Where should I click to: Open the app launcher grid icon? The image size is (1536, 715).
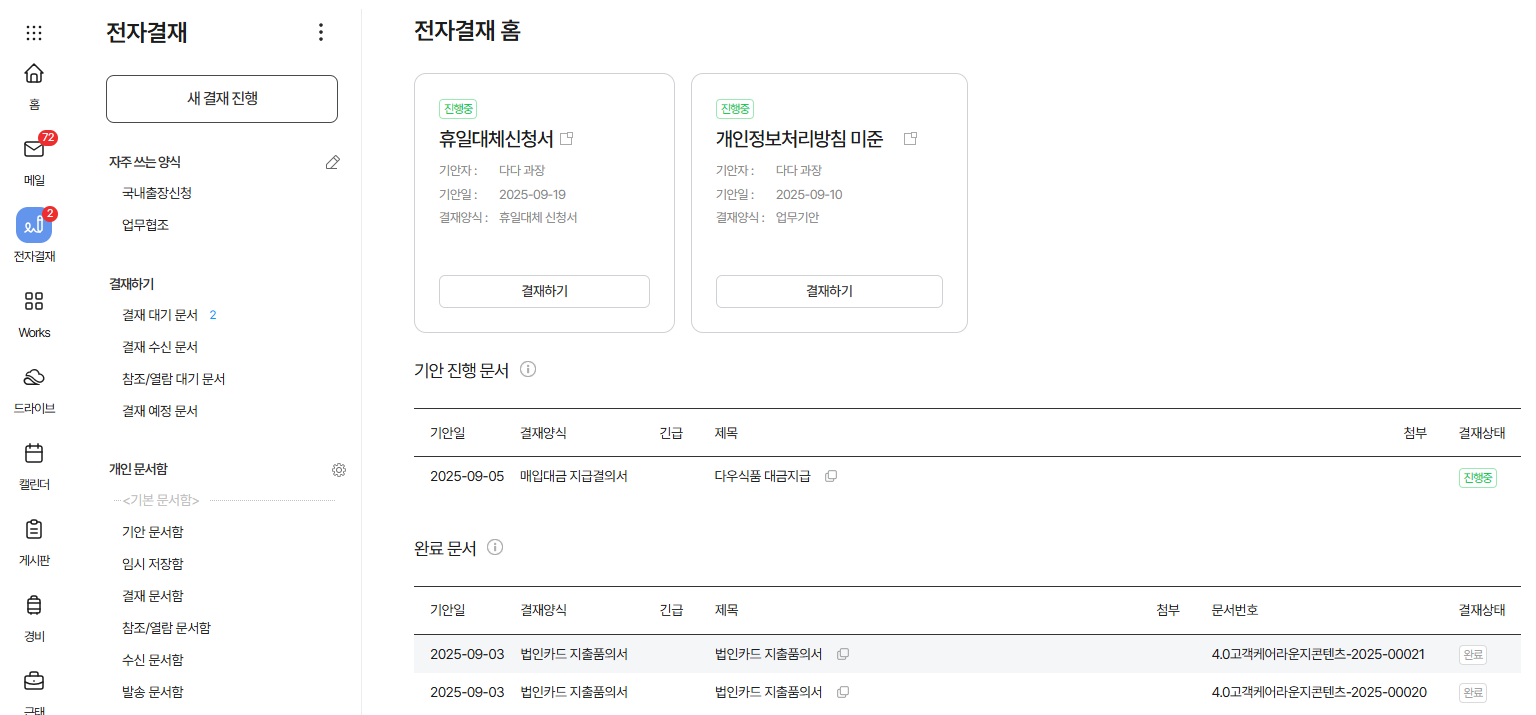pos(34,32)
